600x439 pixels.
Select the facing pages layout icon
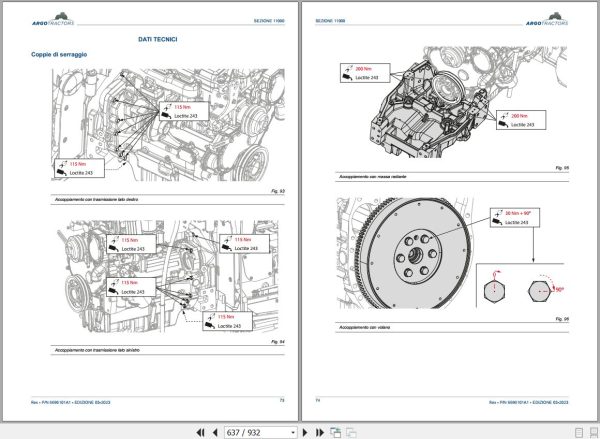[x=594, y=433]
